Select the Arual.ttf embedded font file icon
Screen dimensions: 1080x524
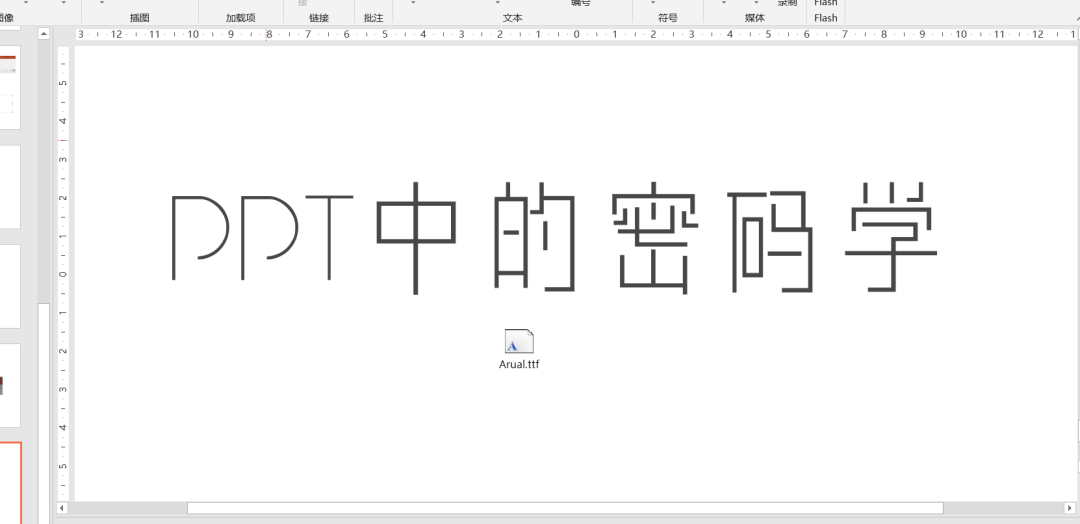[x=519, y=342]
